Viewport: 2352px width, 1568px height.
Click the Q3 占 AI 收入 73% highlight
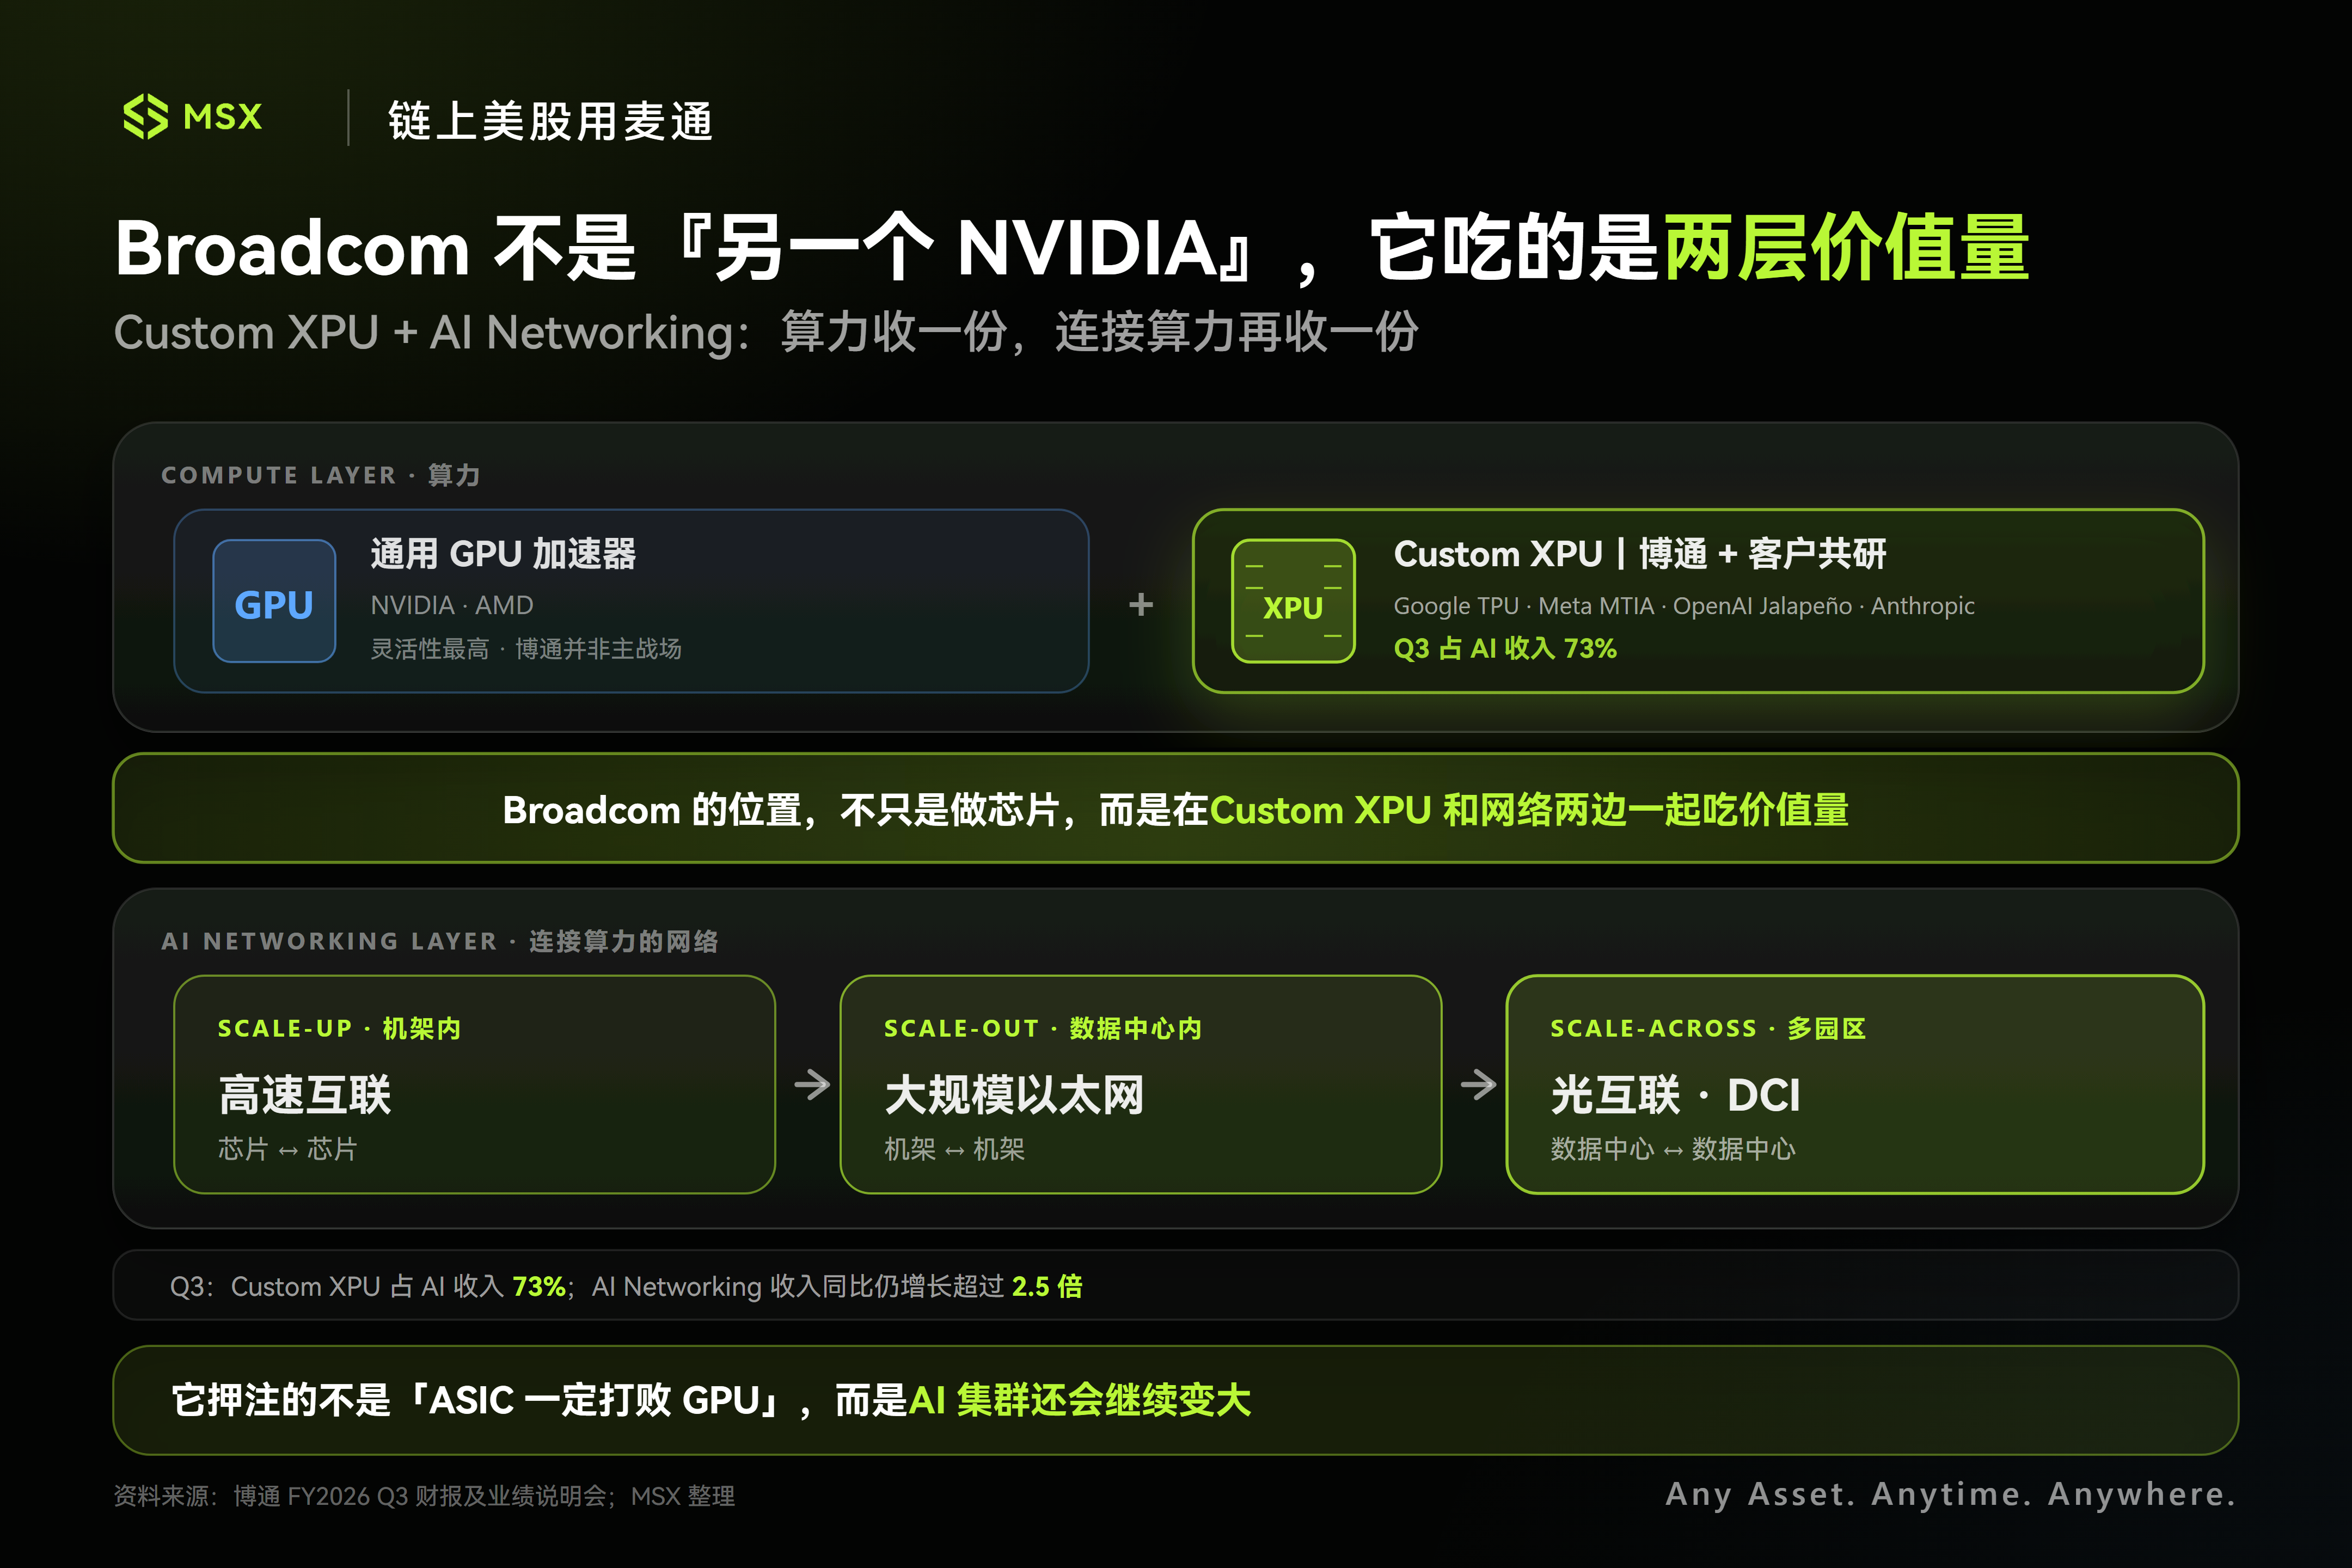(x=1505, y=648)
